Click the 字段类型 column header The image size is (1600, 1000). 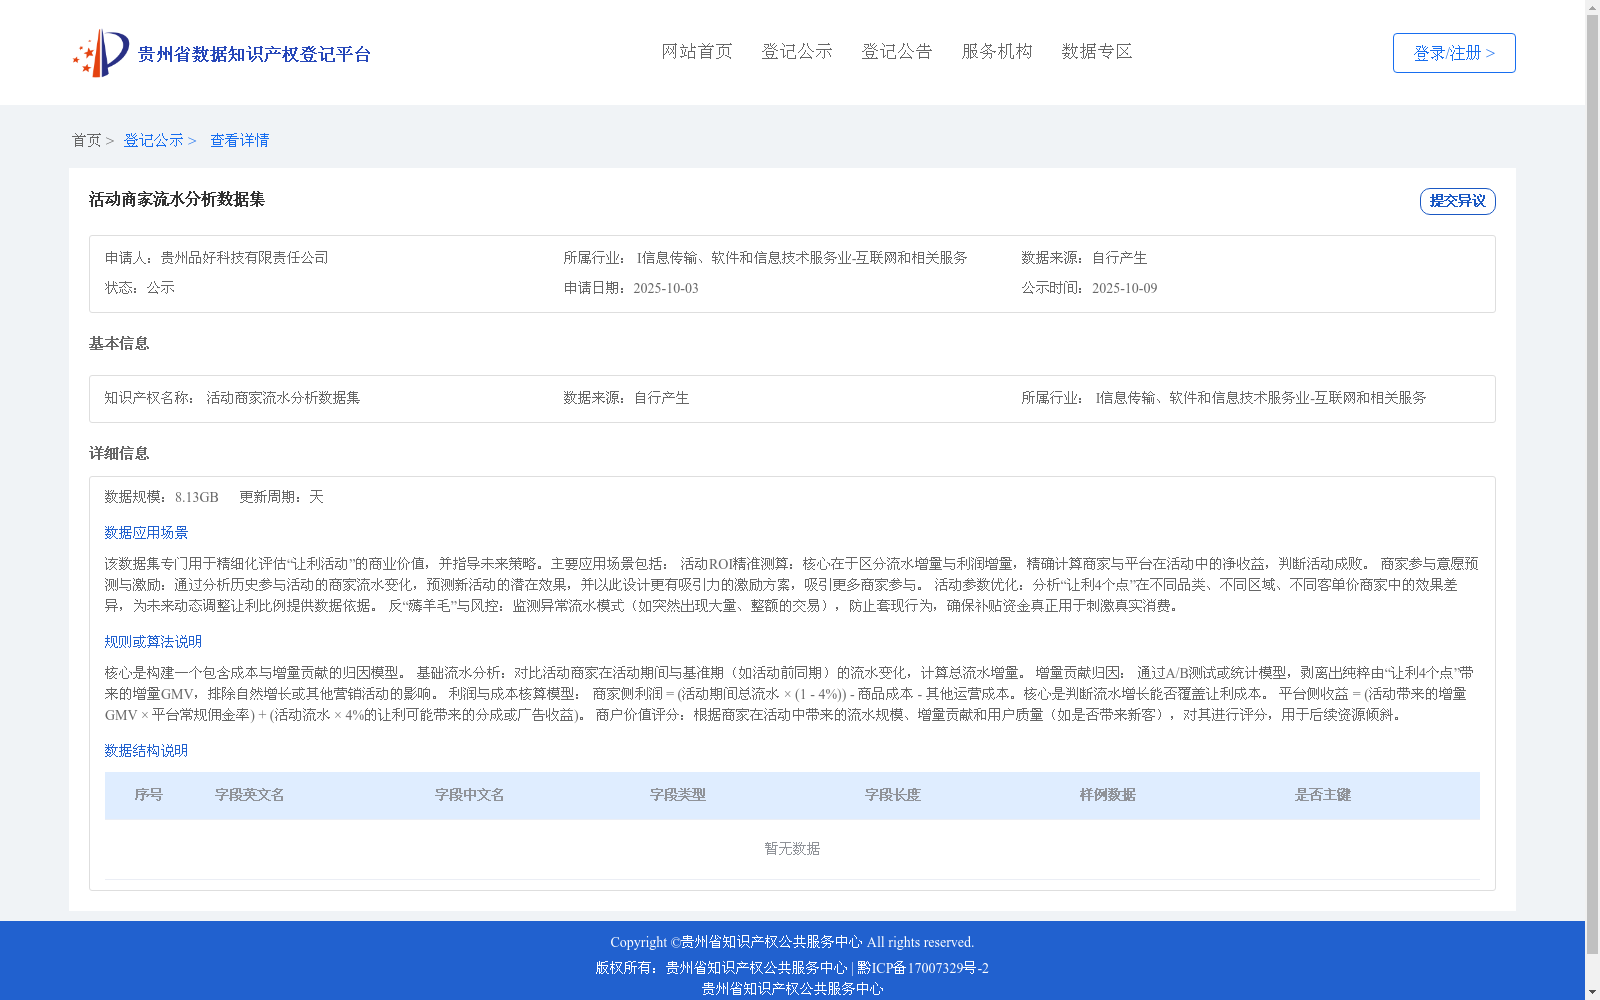678,795
